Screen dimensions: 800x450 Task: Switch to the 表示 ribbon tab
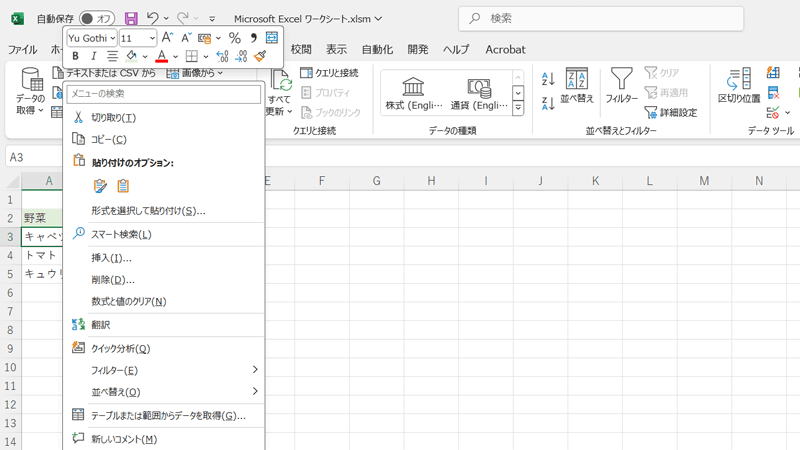[x=336, y=49]
